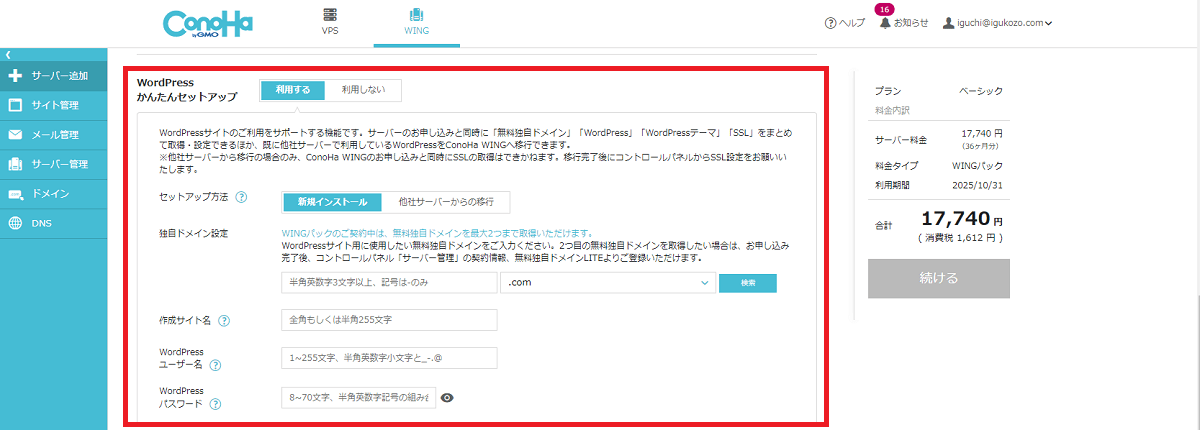Click the 続ける continue button
This screenshot has width=1200, height=430.
click(x=938, y=278)
